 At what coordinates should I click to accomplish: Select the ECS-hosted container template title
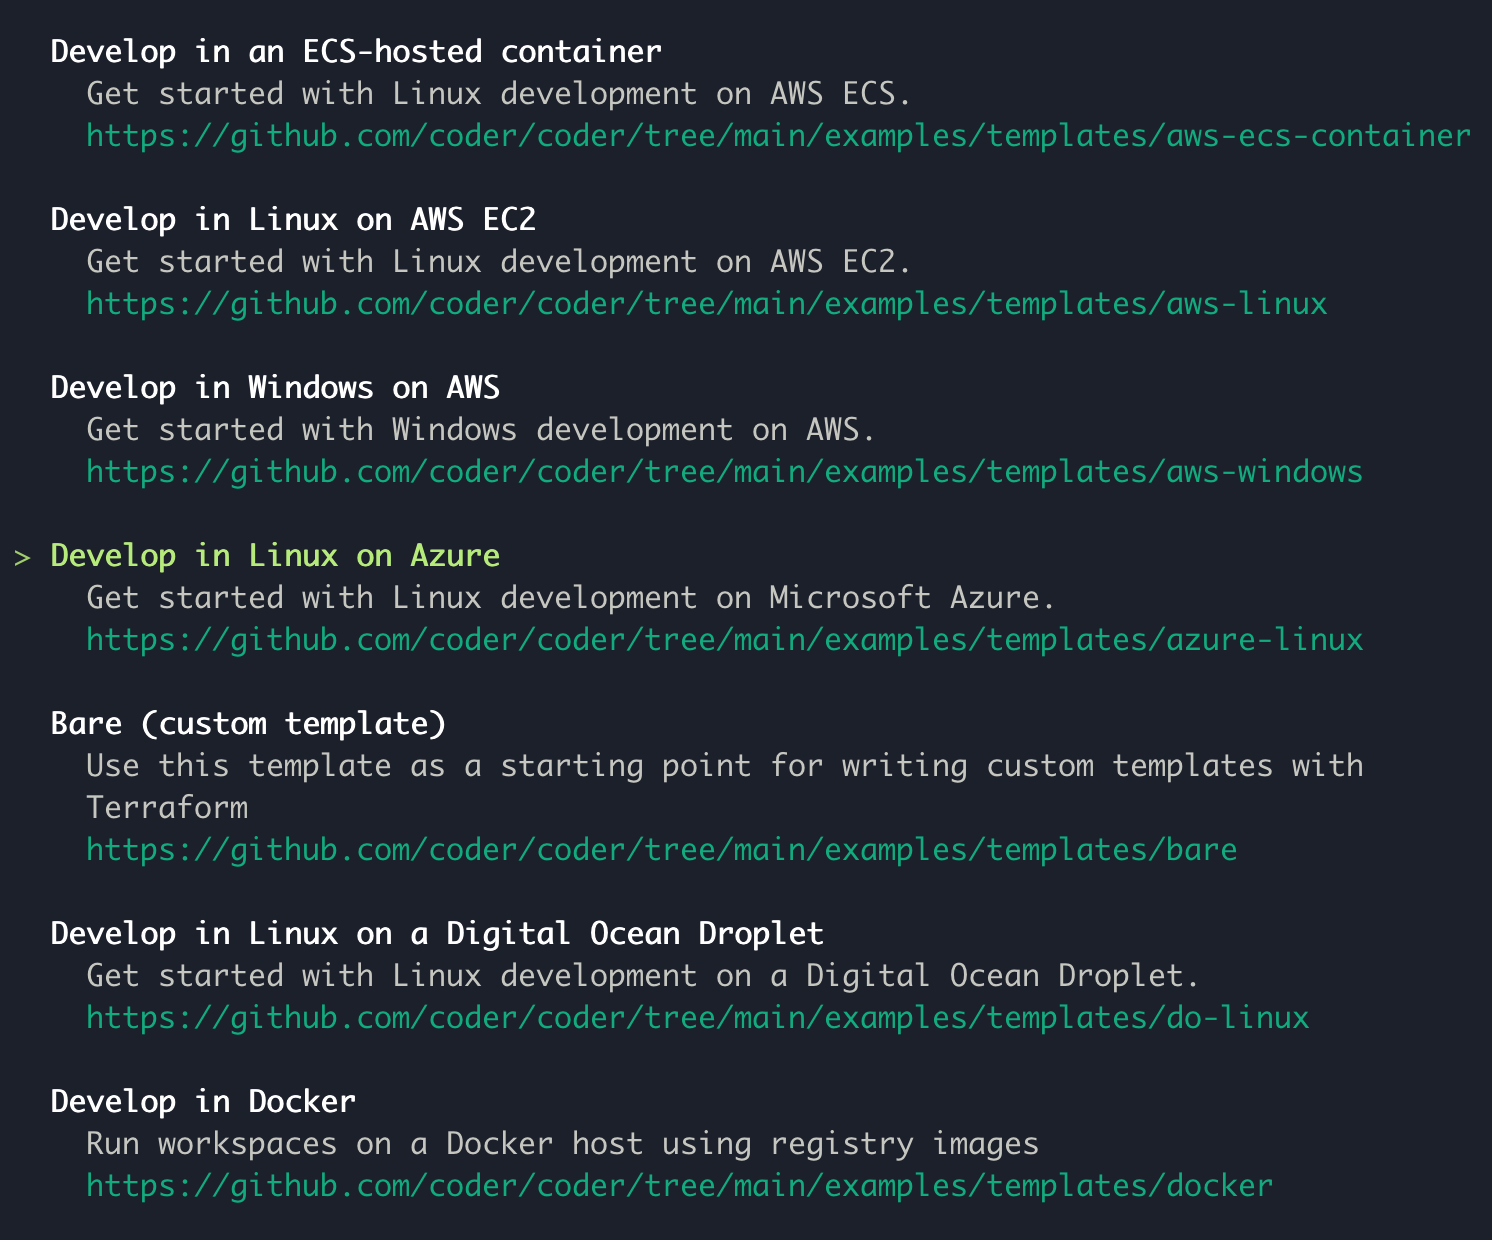click(x=356, y=51)
